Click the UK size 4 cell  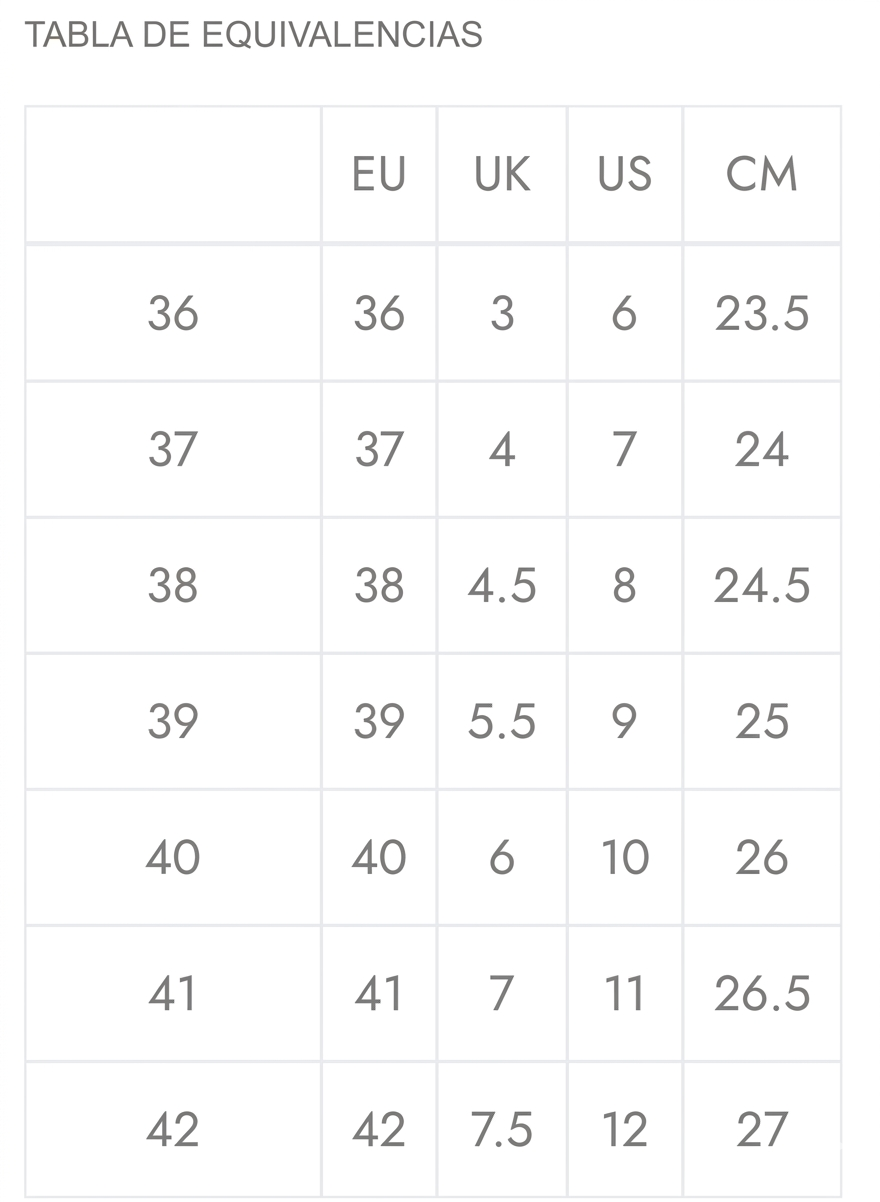pos(502,450)
